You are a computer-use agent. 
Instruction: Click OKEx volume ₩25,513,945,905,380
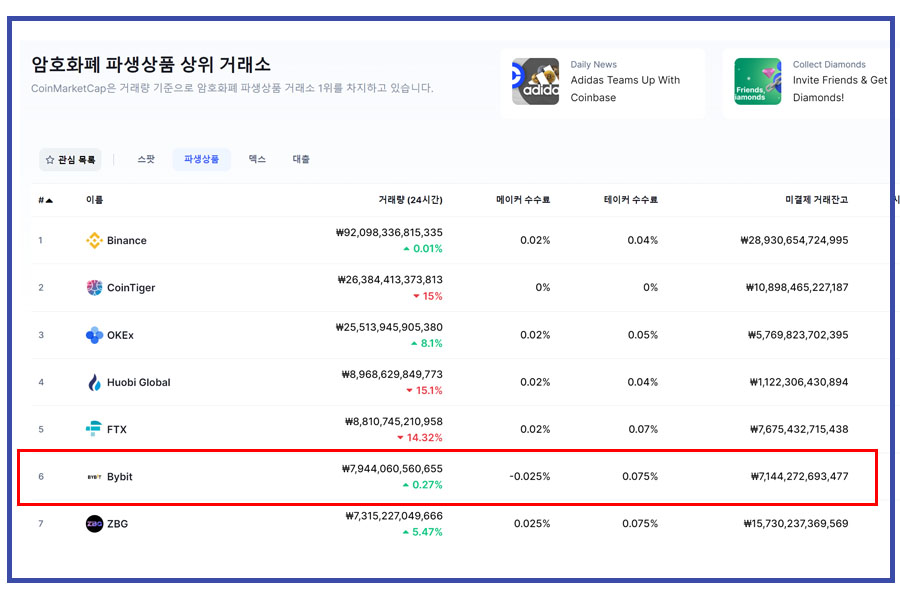tap(389, 327)
